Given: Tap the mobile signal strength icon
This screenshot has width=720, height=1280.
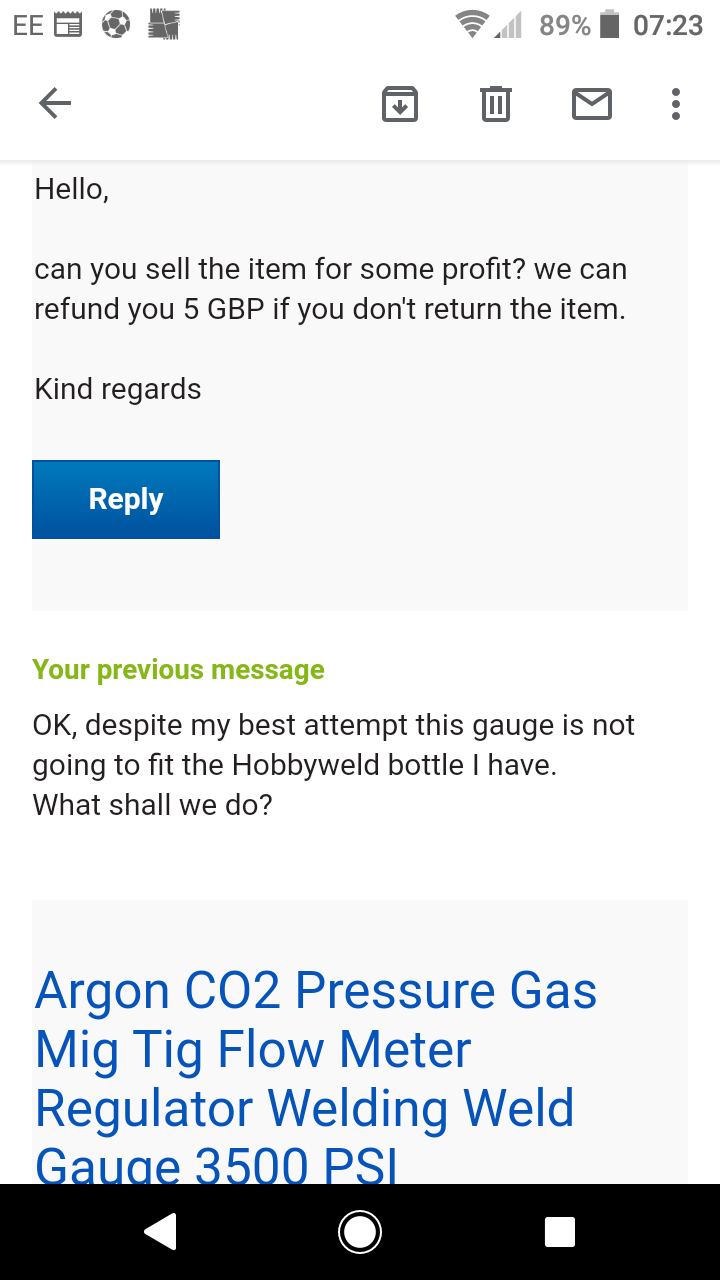Looking at the screenshot, I should coord(509,26).
